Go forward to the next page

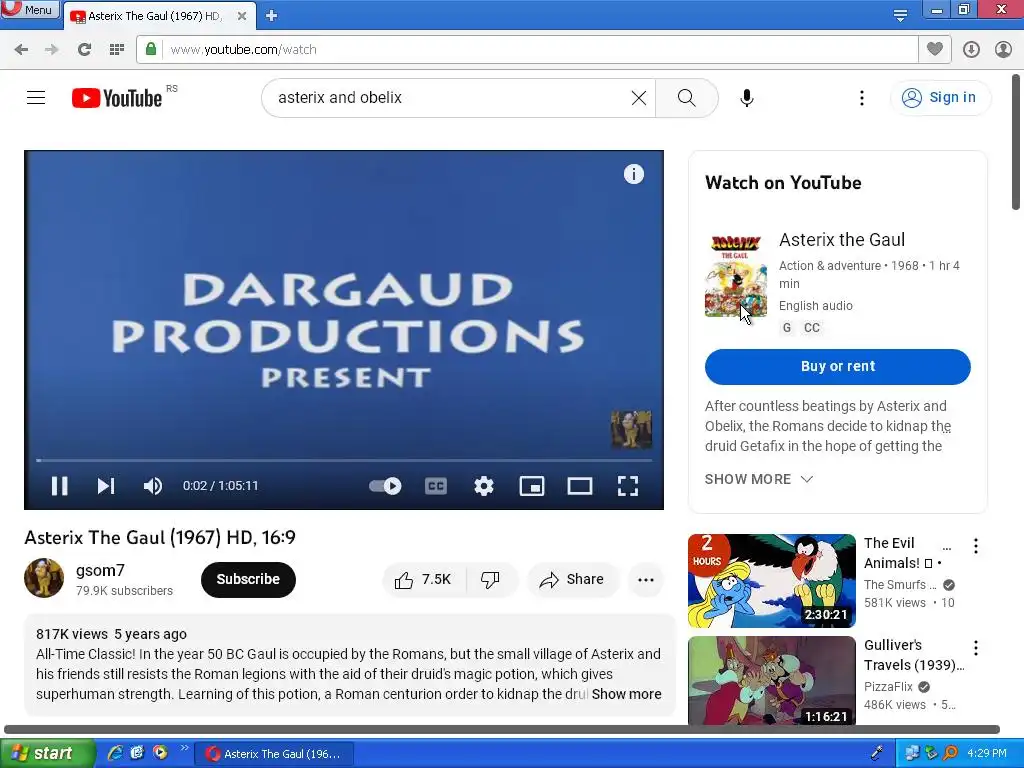52,50
